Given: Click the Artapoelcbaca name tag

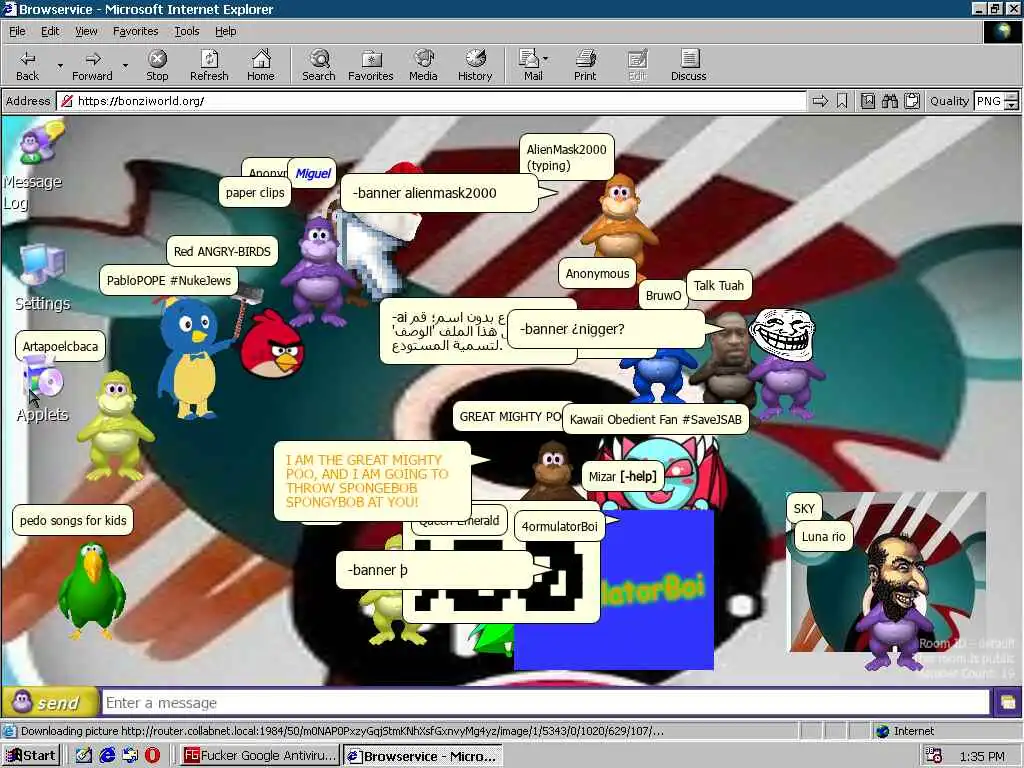Looking at the screenshot, I should coord(60,346).
